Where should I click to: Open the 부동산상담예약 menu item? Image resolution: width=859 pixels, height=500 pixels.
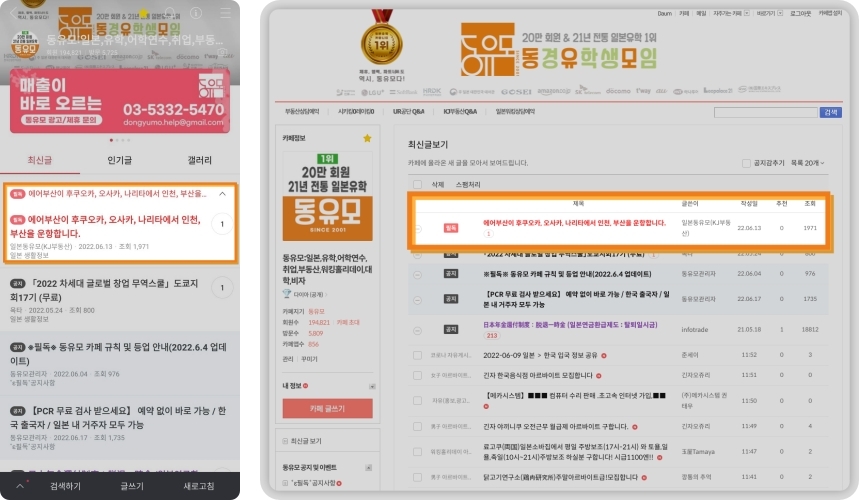[302, 112]
